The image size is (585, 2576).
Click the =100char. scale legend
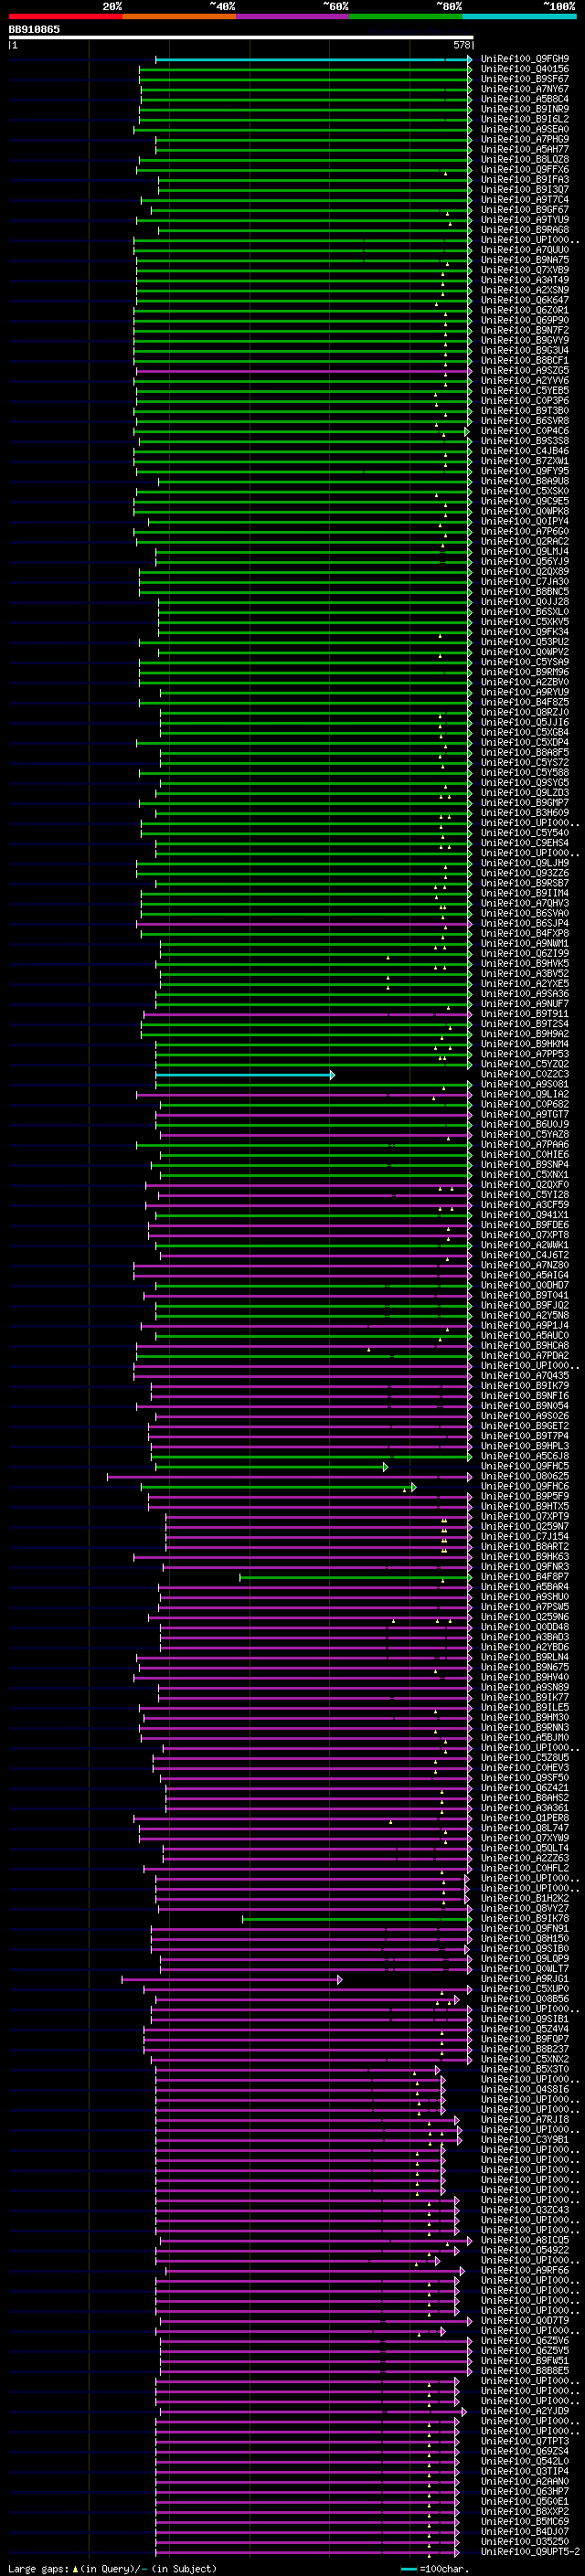pyautogui.click(x=435, y=2568)
